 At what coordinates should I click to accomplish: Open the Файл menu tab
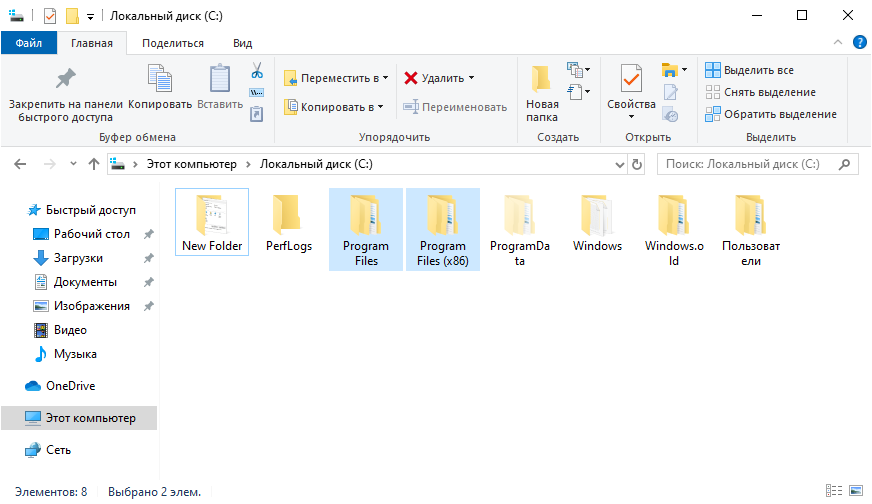coord(29,43)
